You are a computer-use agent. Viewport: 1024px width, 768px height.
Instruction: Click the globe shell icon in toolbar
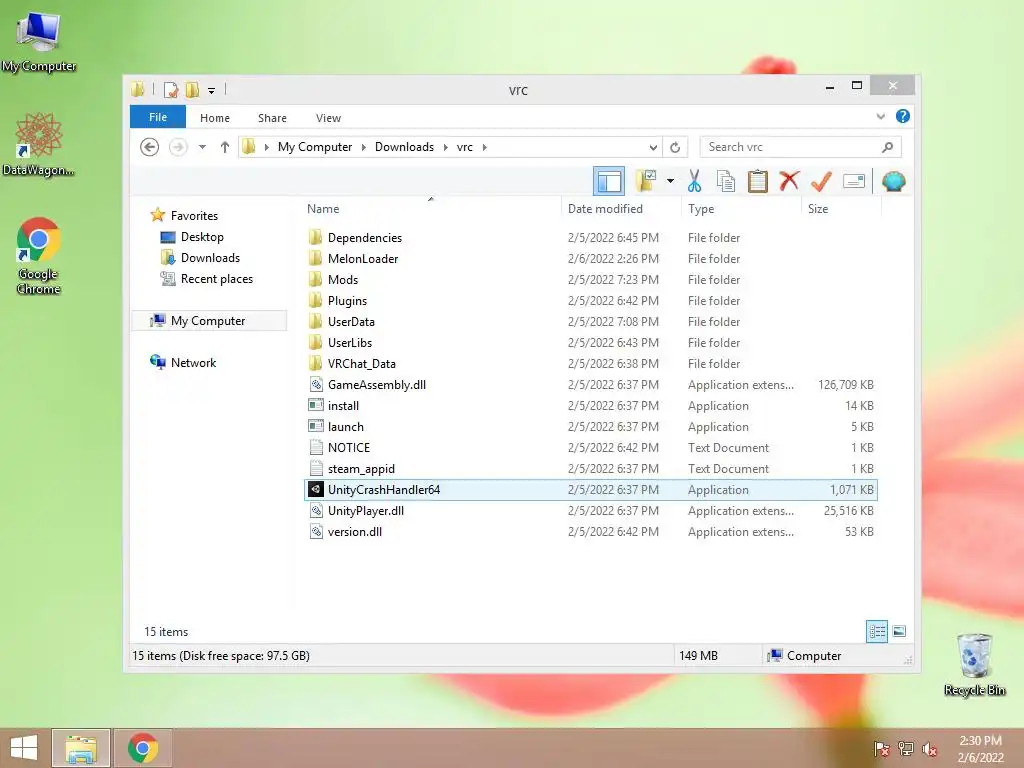coord(893,181)
